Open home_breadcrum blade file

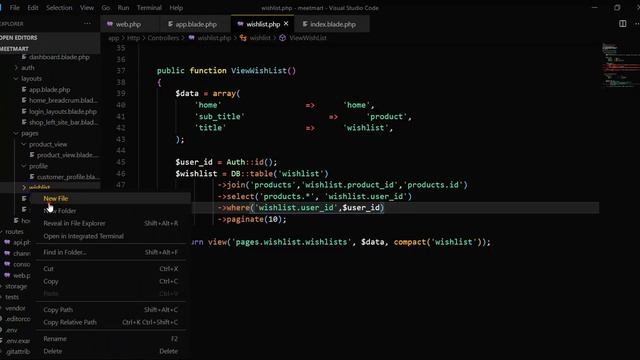tap(63, 100)
